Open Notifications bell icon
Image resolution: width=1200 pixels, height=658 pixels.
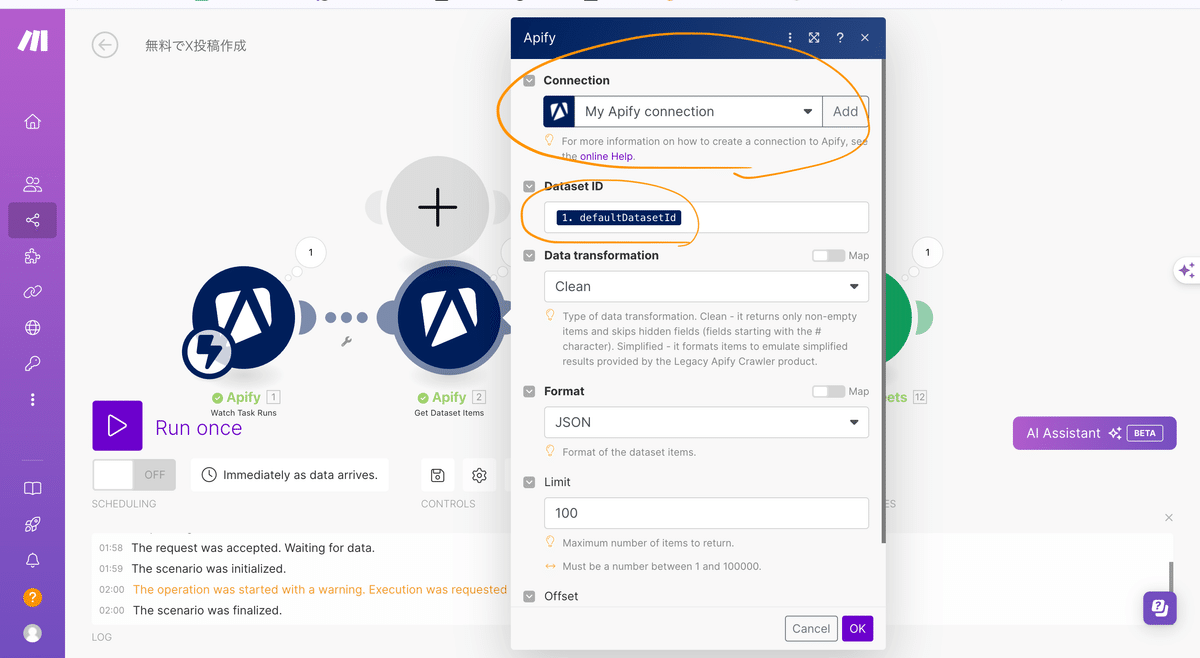pyautogui.click(x=32, y=561)
